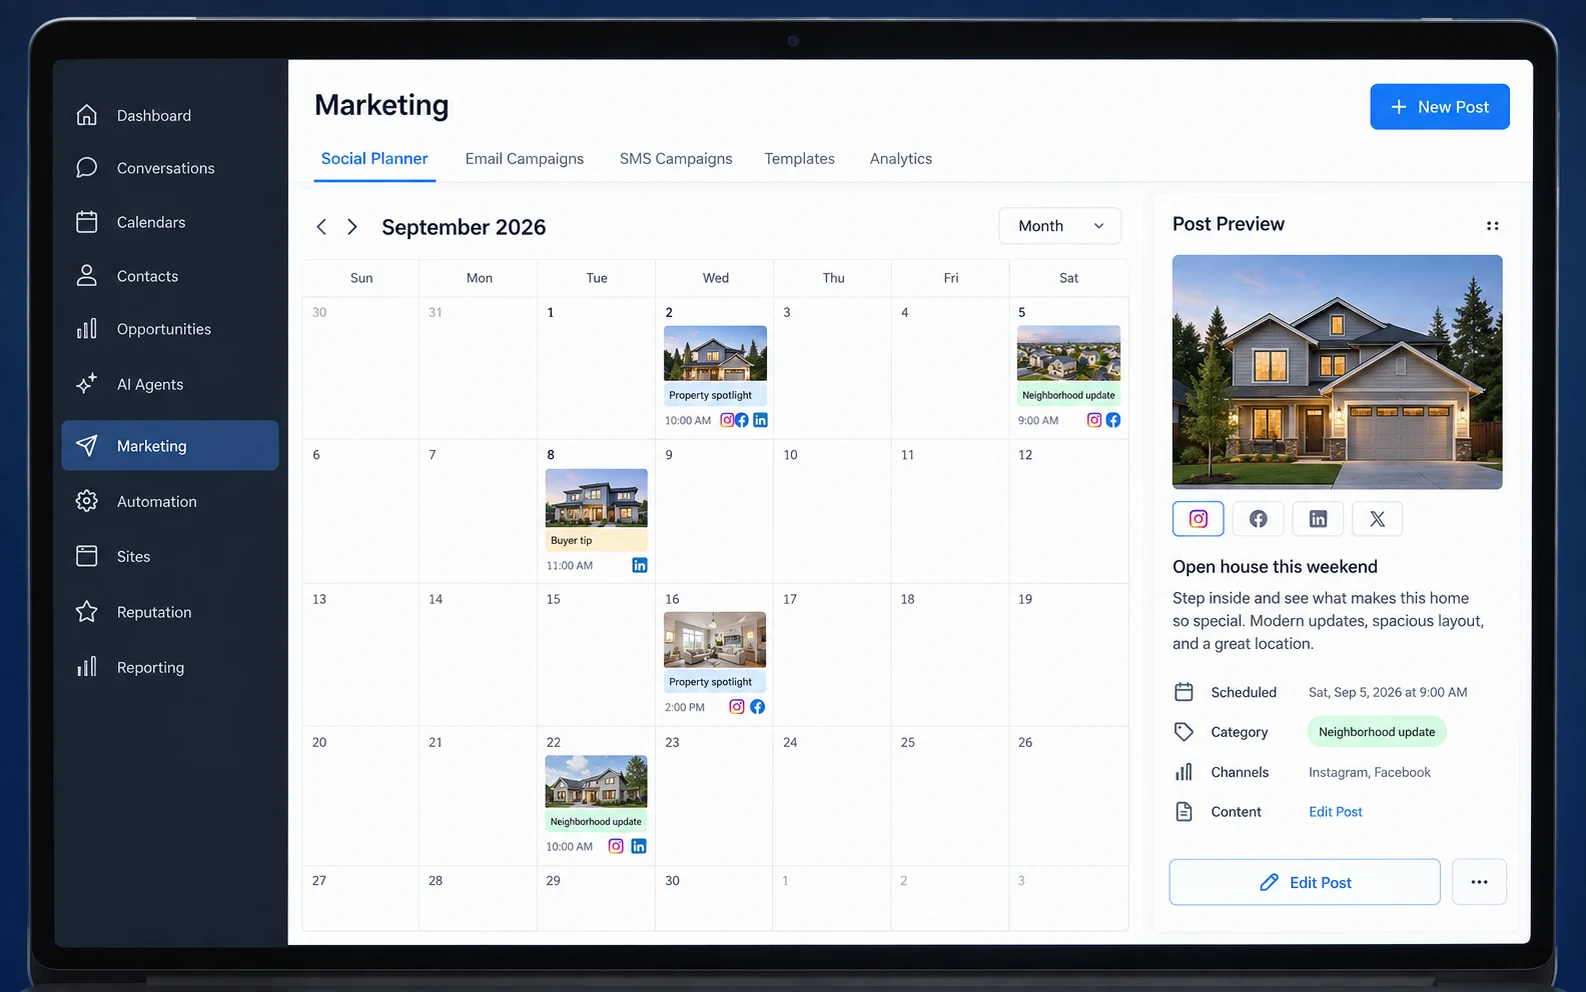Open the Month view dropdown

pos(1060,226)
